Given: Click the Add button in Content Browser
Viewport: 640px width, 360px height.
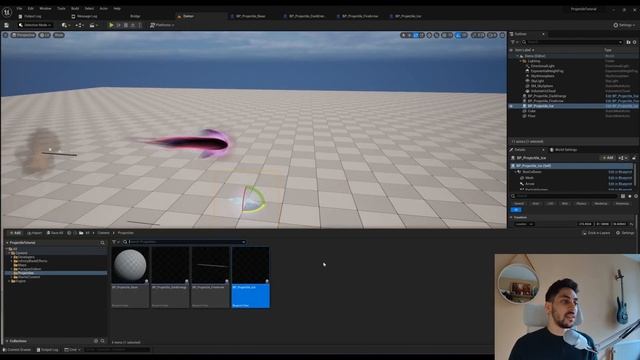Looking at the screenshot, I should click(x=15, y=233).
